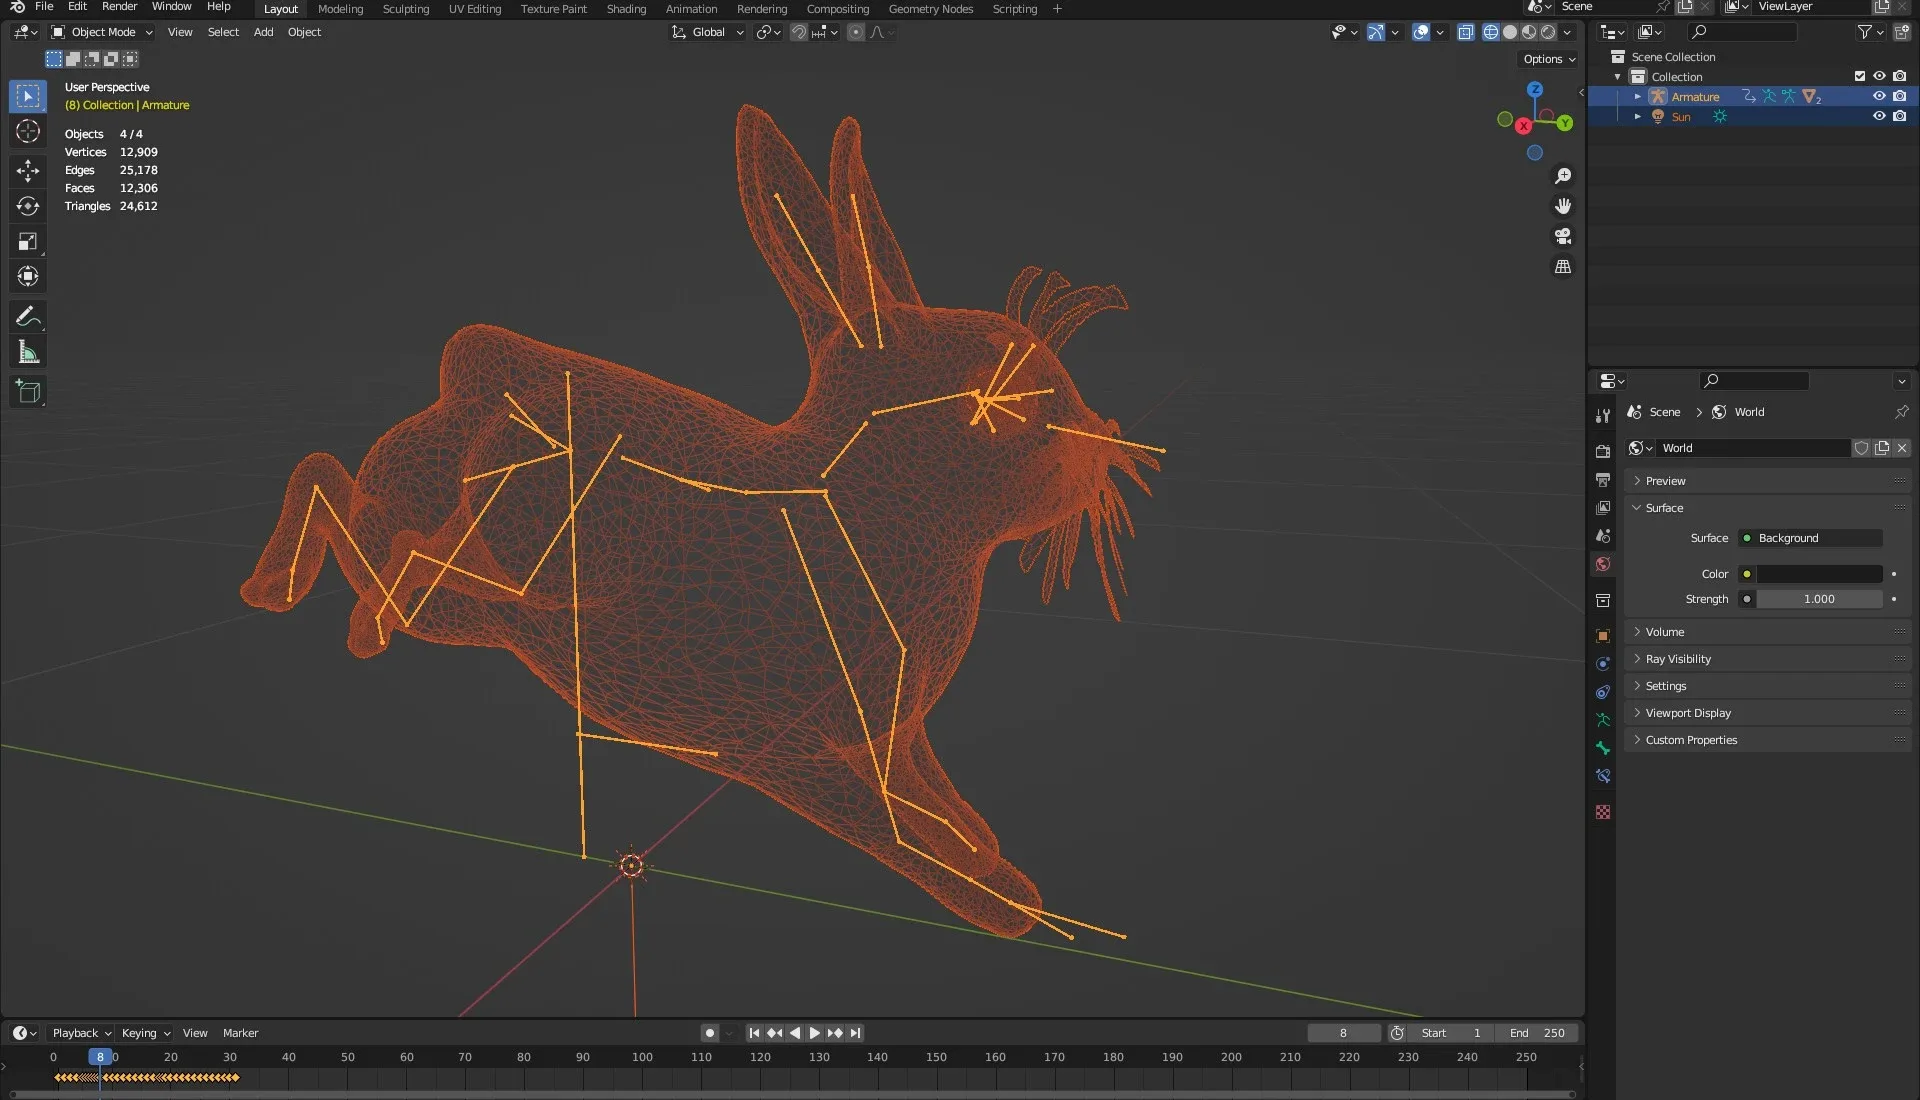Enable rendered viewport shading
The height and width of the screenshot is (1100, 1920).
[1550, 32]
